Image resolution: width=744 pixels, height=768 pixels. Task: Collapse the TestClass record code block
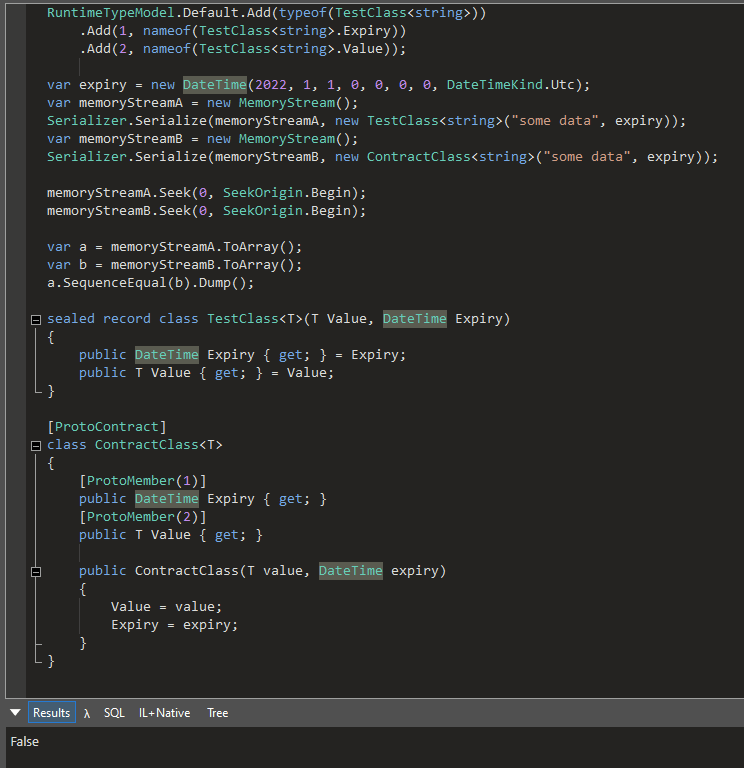[x=36, y=320]
